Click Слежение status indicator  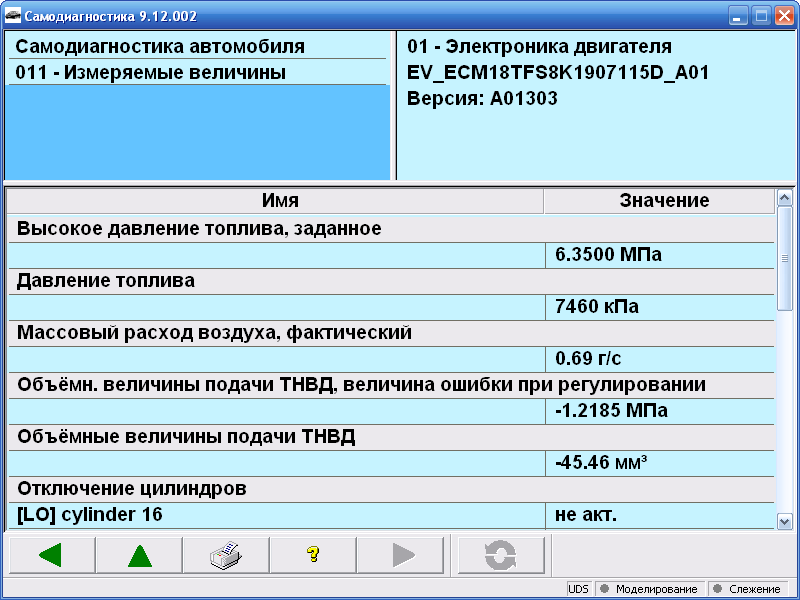(x=748, y=589)
